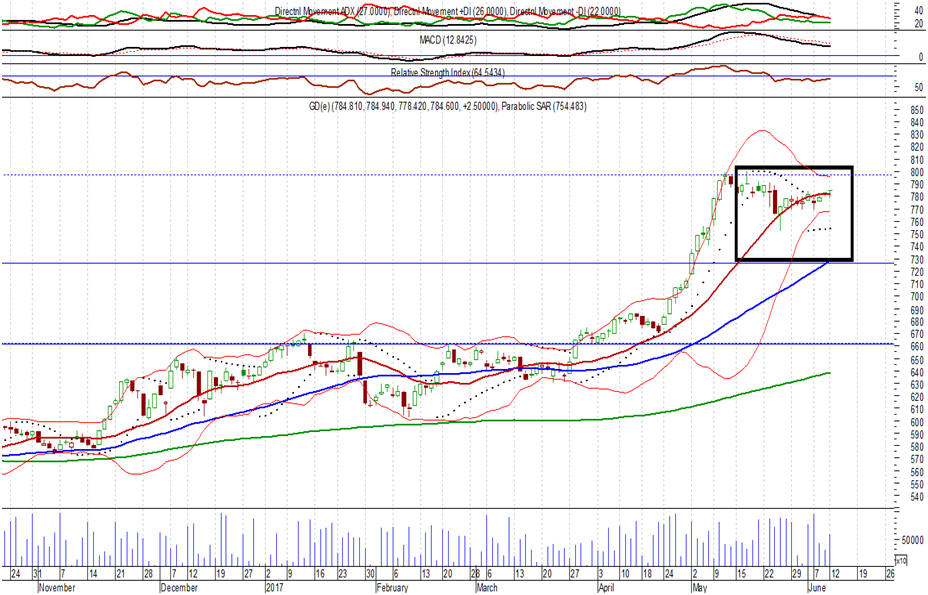Select the 660 price axis value

(917, 347)
